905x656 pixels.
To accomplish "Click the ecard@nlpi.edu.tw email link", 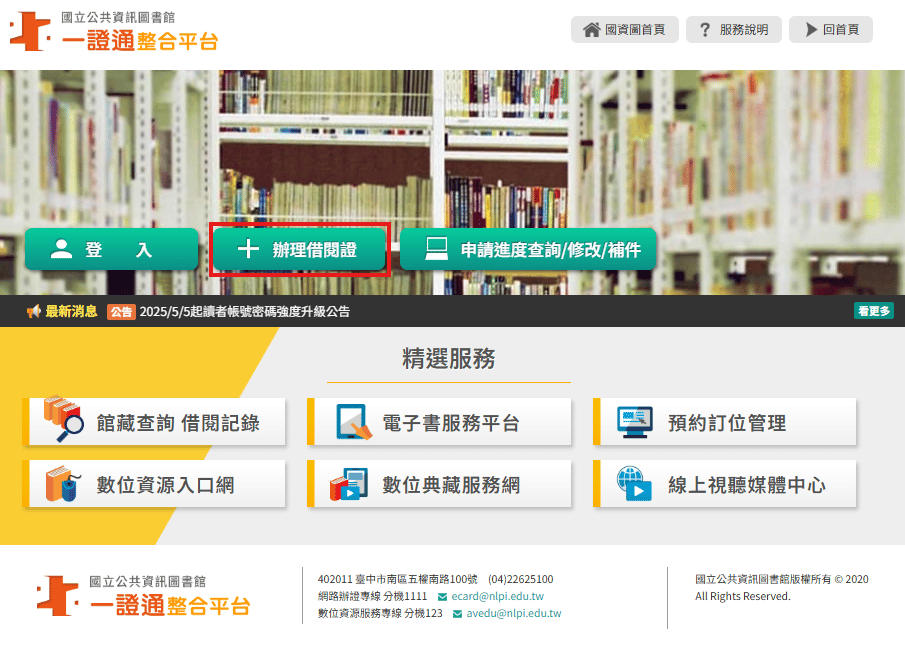I will click(497, 596).
